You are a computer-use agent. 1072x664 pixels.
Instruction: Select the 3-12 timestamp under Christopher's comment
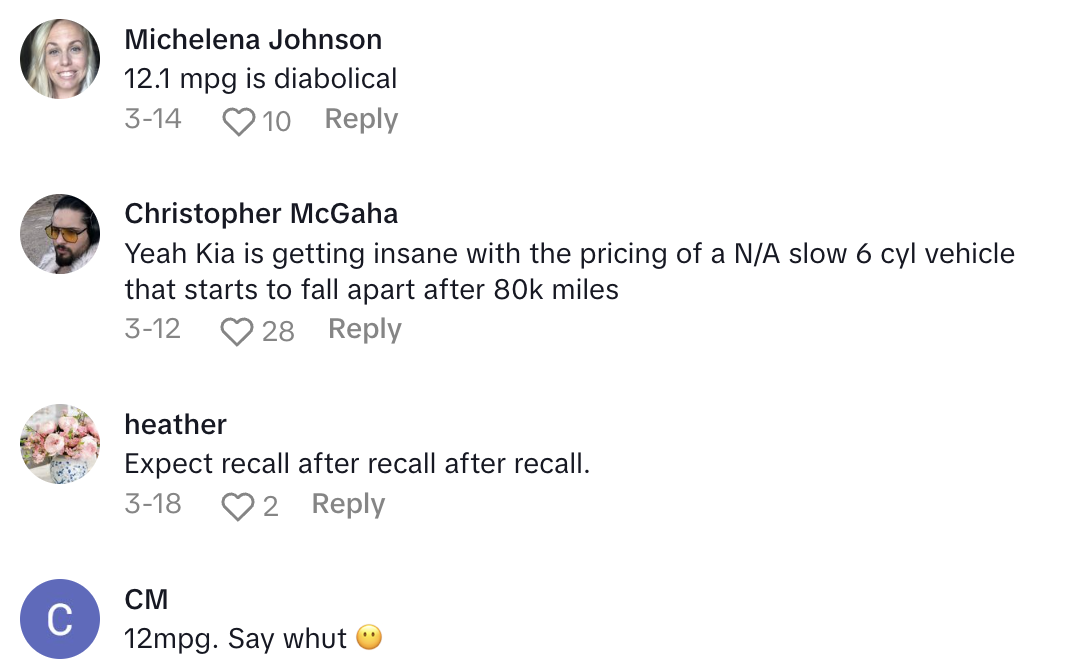point(152,330)
